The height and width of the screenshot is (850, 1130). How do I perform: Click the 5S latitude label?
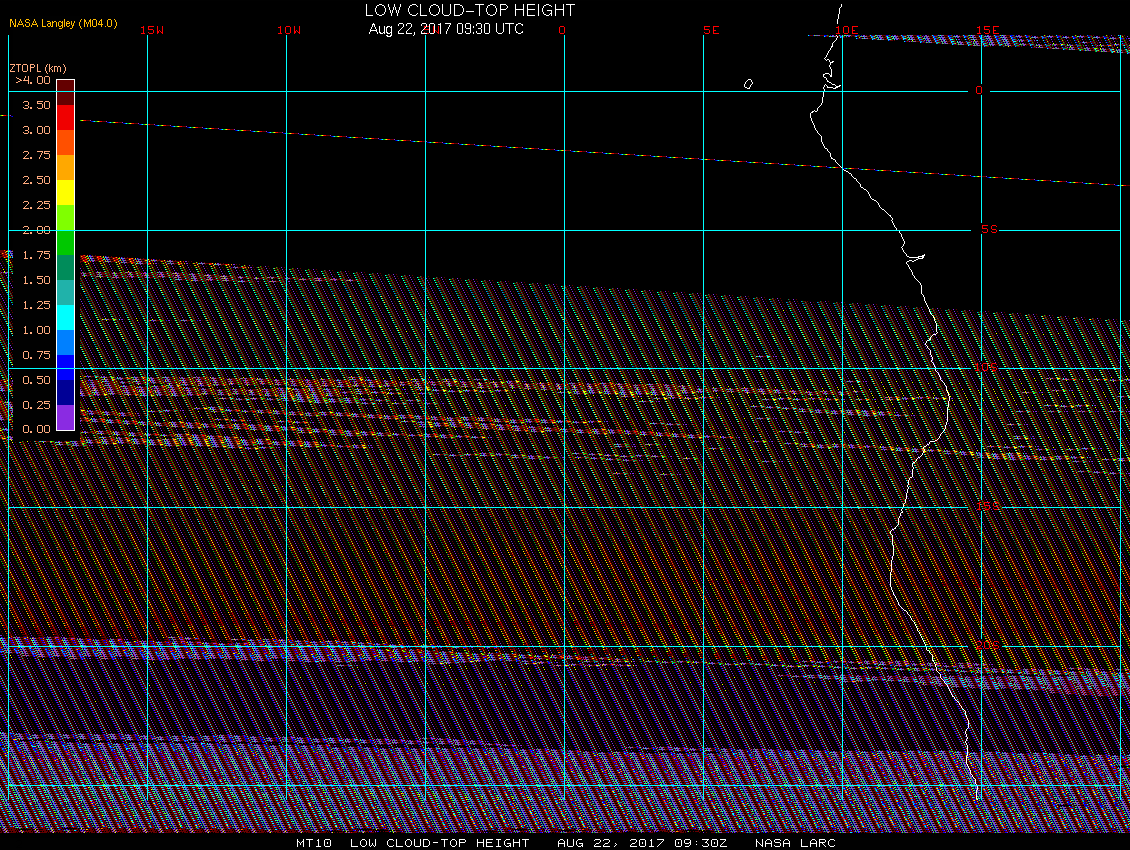click(x=989, y=229)
